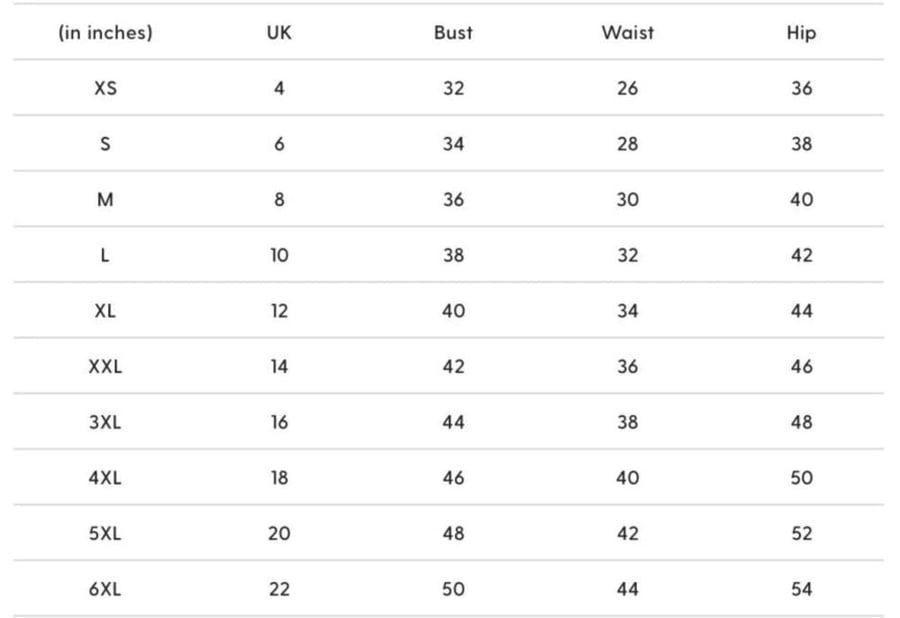Click UK size 16 in 3XL row
Viewport: 900px width, 618px height.
(x=280, y=422)
